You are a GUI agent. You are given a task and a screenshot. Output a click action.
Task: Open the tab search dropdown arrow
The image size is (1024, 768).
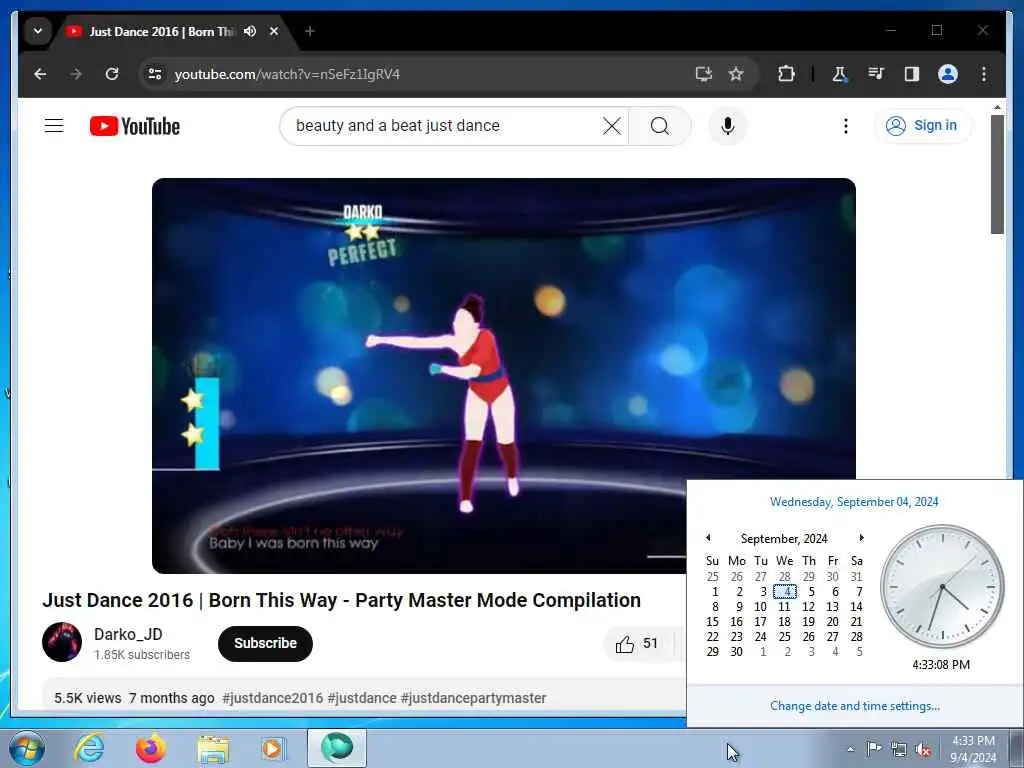38,31
